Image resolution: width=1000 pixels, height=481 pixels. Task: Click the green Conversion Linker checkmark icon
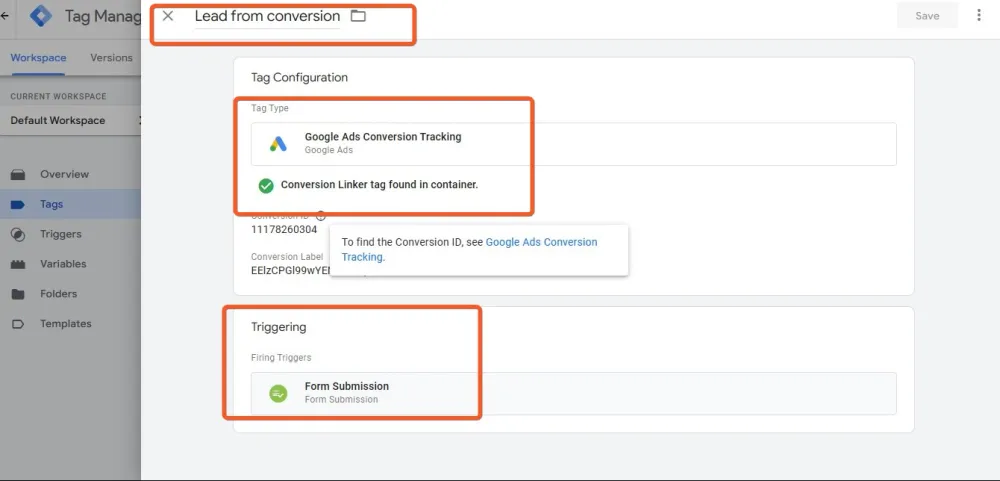click(266, 186)
